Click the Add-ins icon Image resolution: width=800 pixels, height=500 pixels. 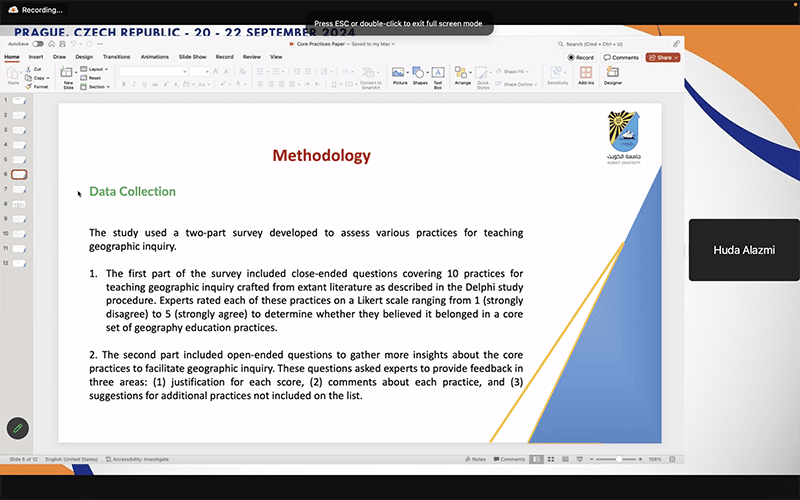(586, 75)
